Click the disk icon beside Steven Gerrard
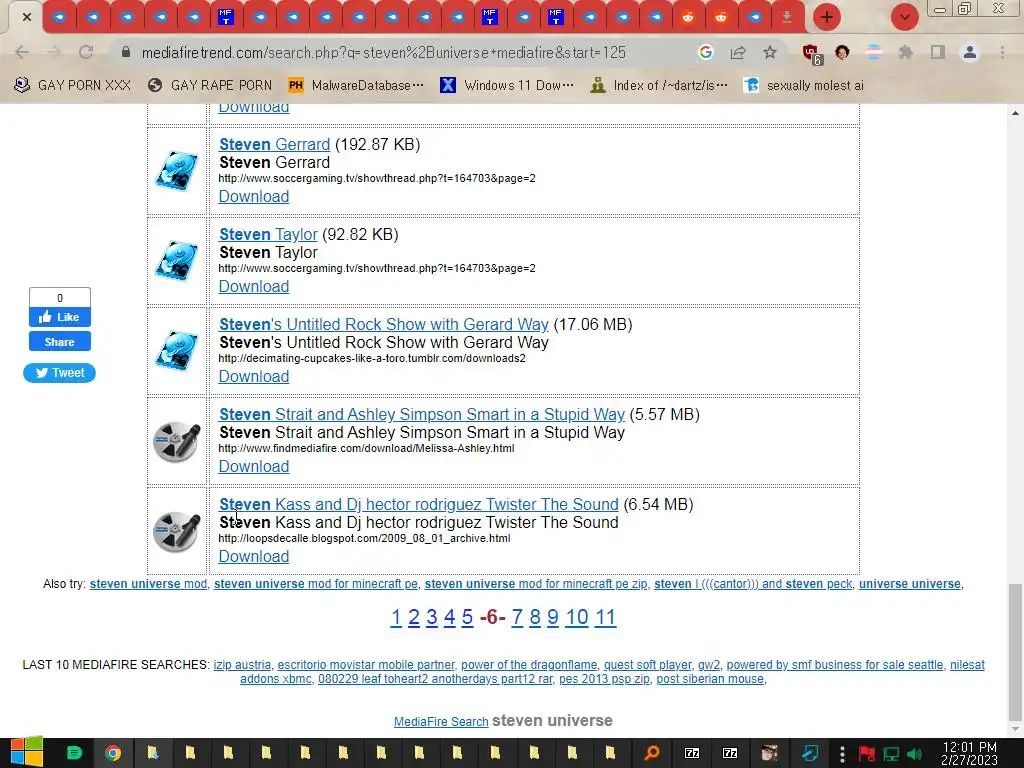The height and width of the screenshot is (768, 1024). [x=176, y=170]
